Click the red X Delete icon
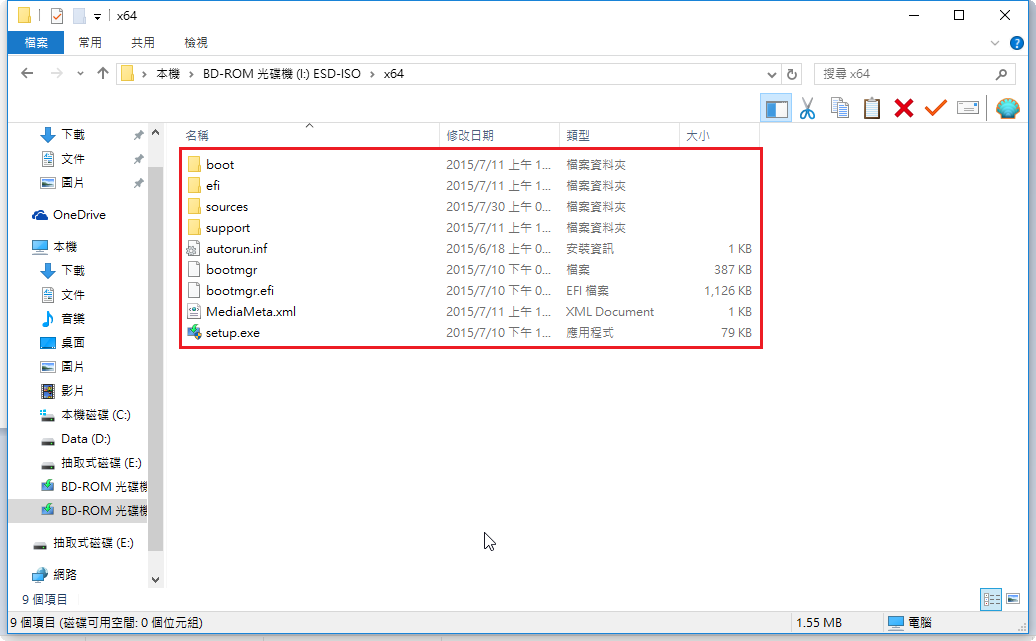The height and width of the screenshot is (641, 1036). click(x=904, y=108)
